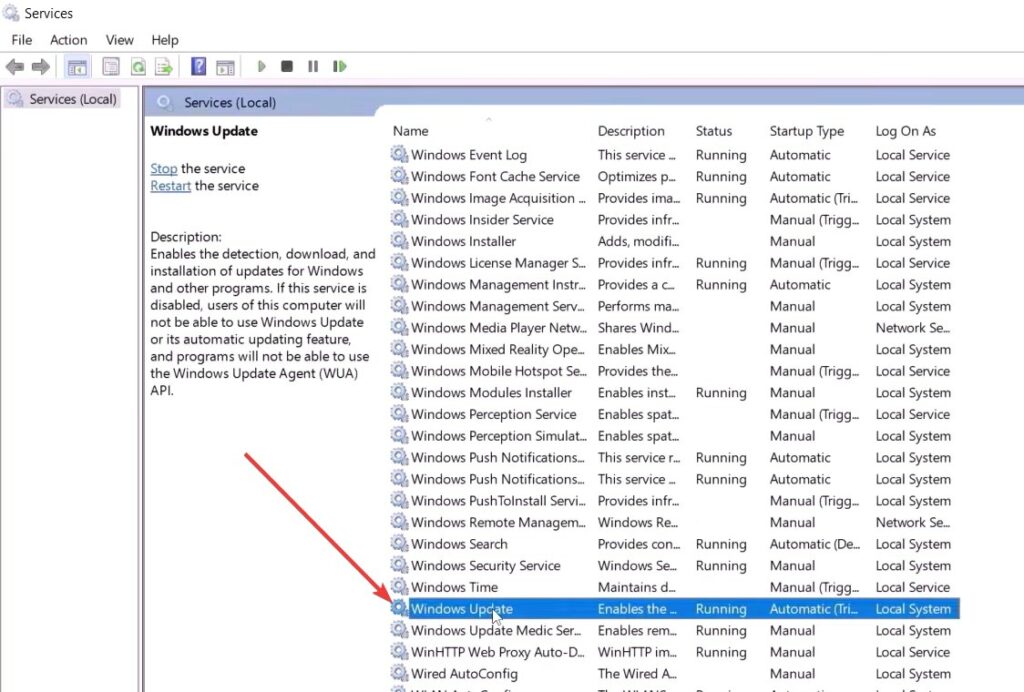Click the Stop Service square icon
Screen dimensions: 1024x692
tap(287, 67)
